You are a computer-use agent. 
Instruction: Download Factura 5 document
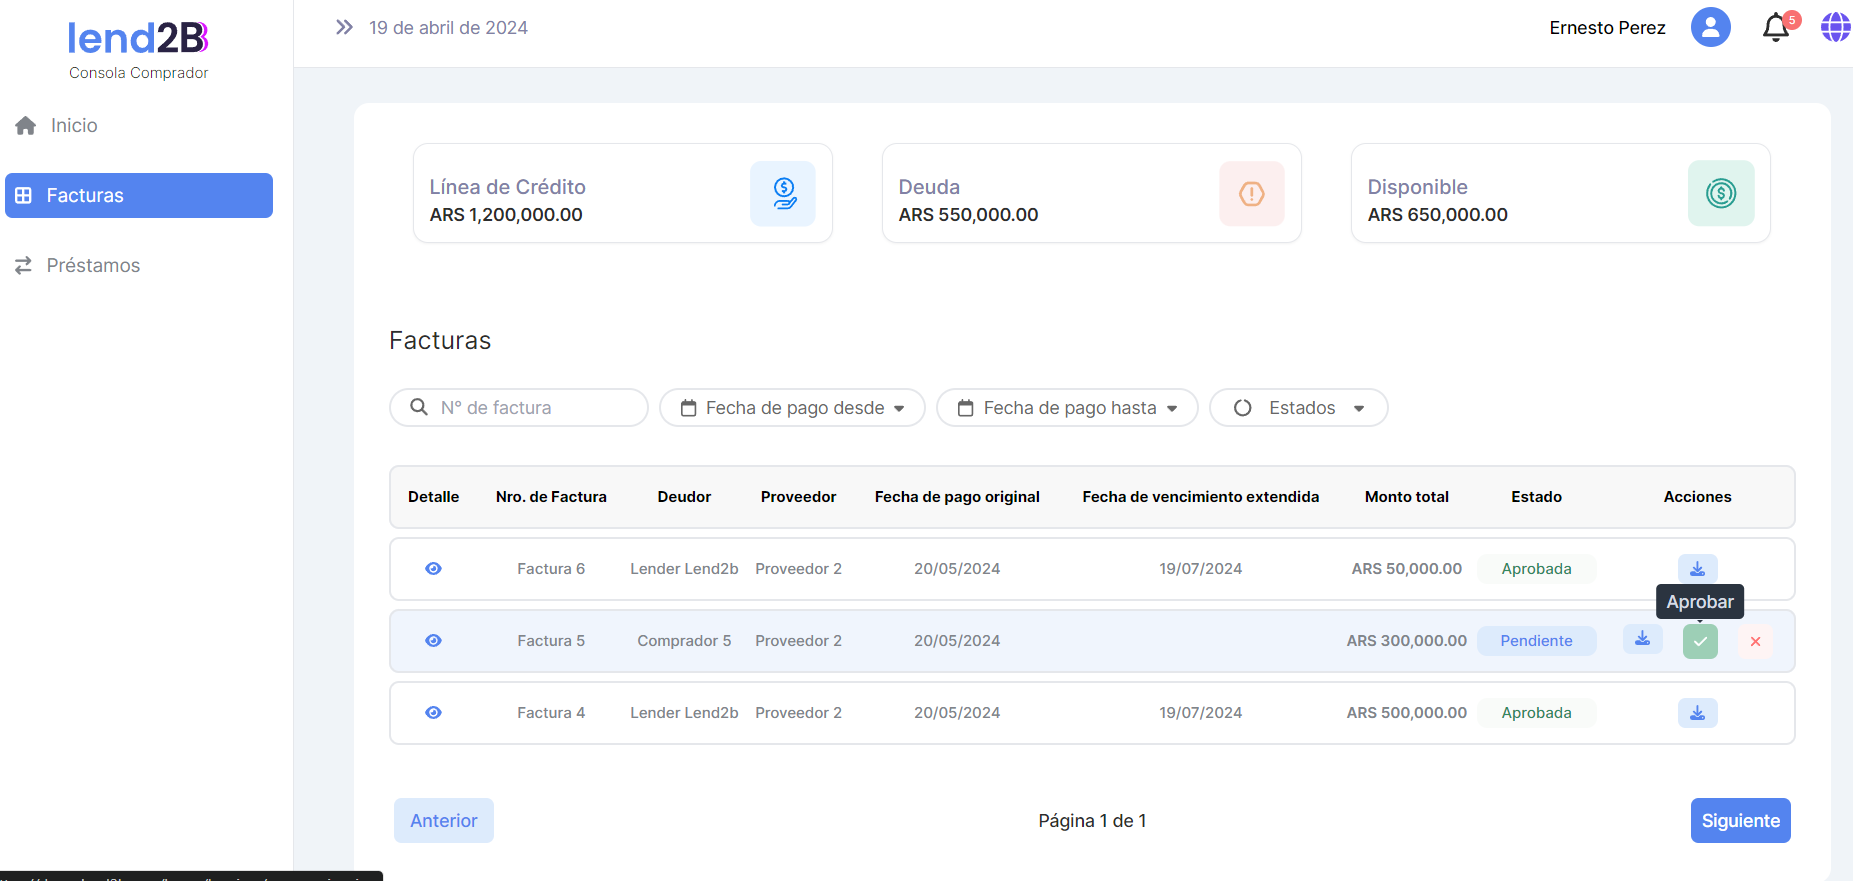pyautogui.click(x=1642, y=639)
